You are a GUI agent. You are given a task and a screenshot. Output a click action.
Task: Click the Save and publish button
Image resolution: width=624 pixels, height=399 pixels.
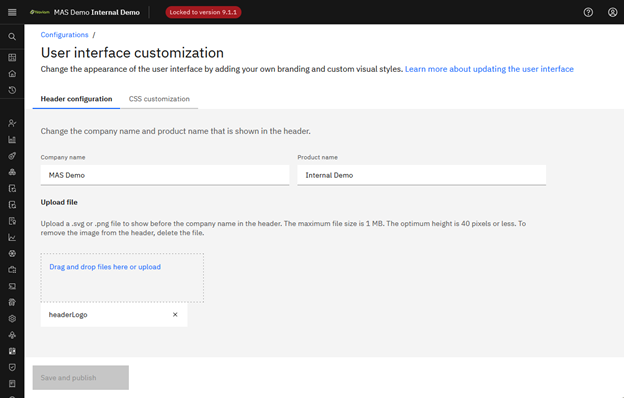pyautogui.click(x=81, y=378)
